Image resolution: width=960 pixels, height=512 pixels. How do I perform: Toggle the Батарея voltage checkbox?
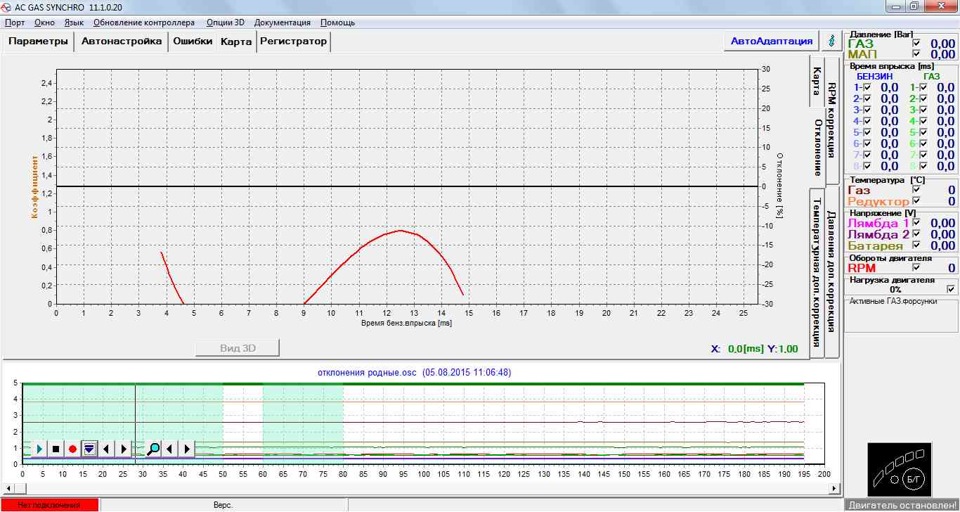[x=917, y=245]
